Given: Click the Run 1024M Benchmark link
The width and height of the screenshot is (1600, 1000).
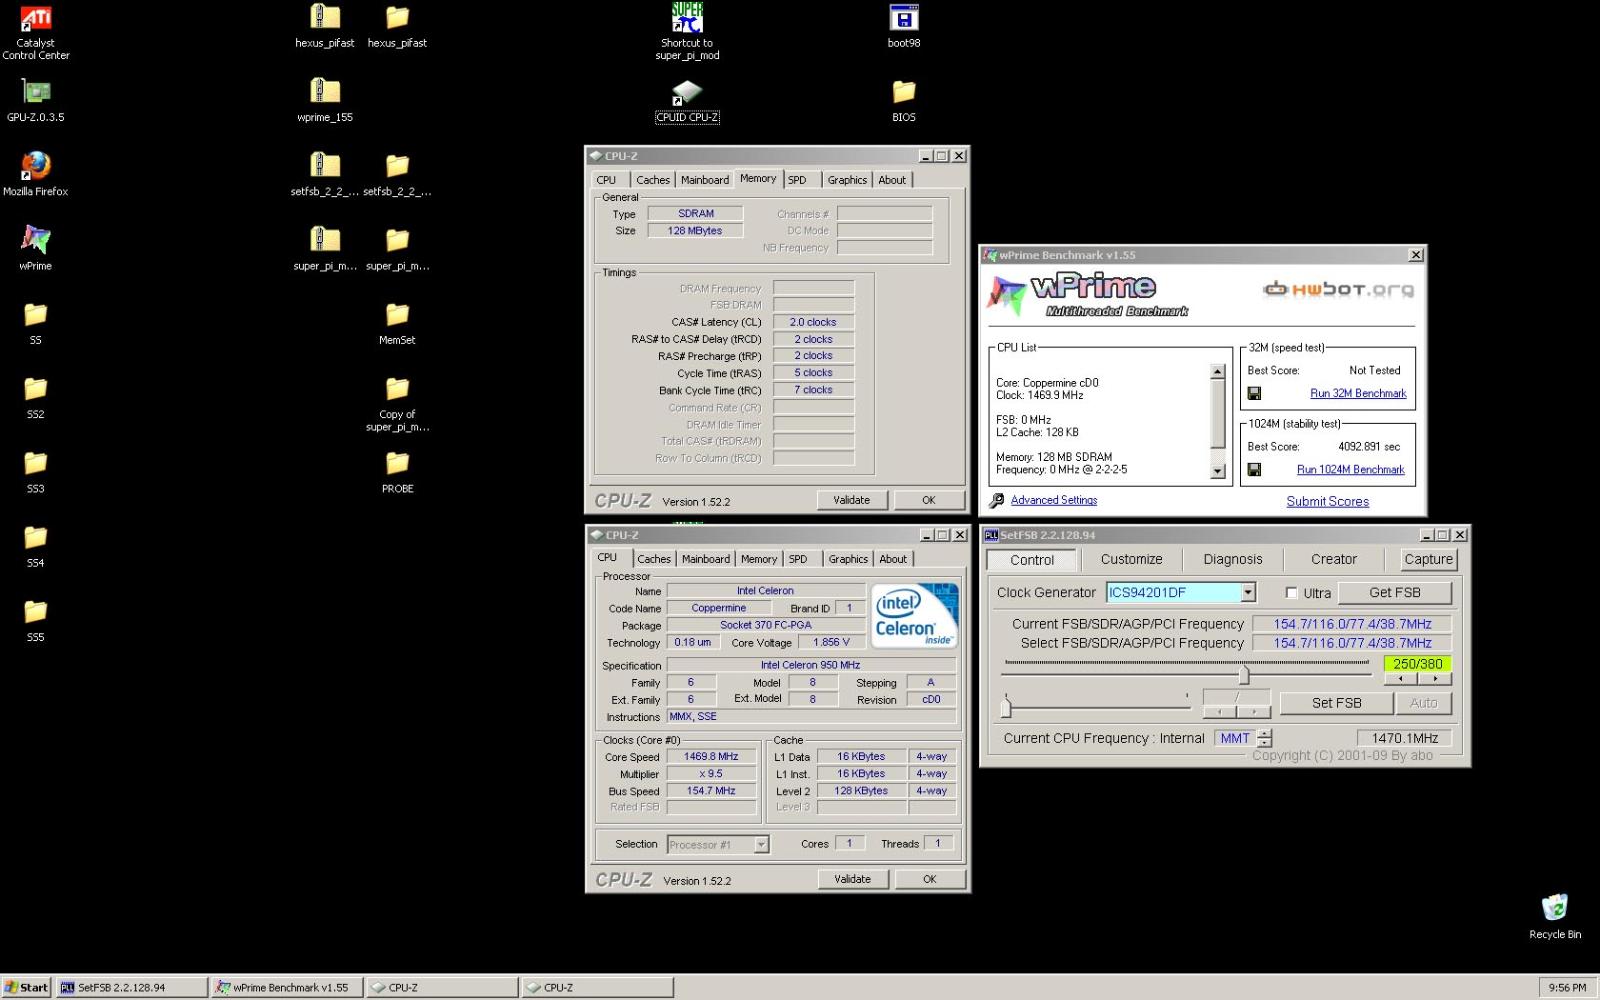Looking at the screenshot, I should [1351, 469].
